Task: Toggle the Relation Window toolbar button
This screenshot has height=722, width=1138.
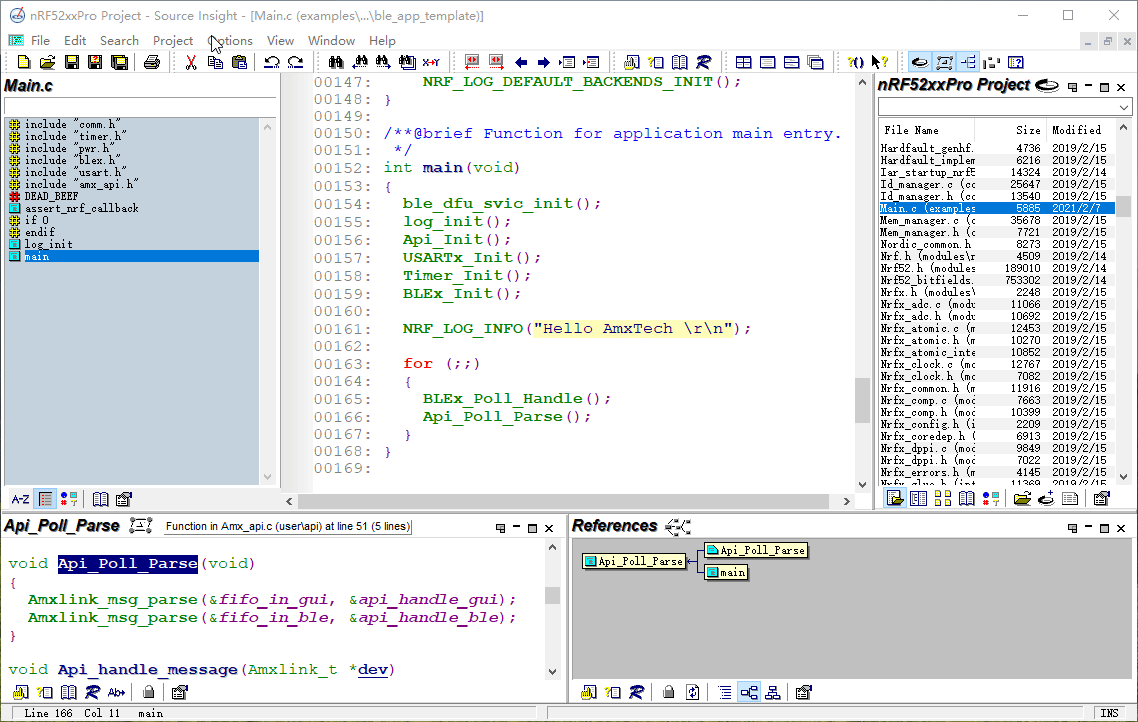Action: pyautogui.click(x=967, y=62)
